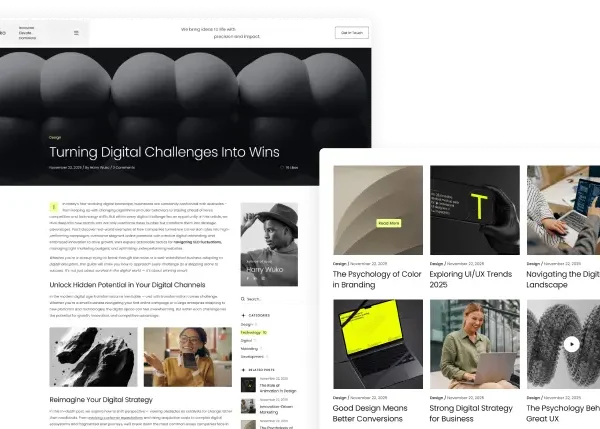Screen dimensions: 600x429
Task: Open Harry Wuko's Facebook icon on author card
Action: point(248,278)
